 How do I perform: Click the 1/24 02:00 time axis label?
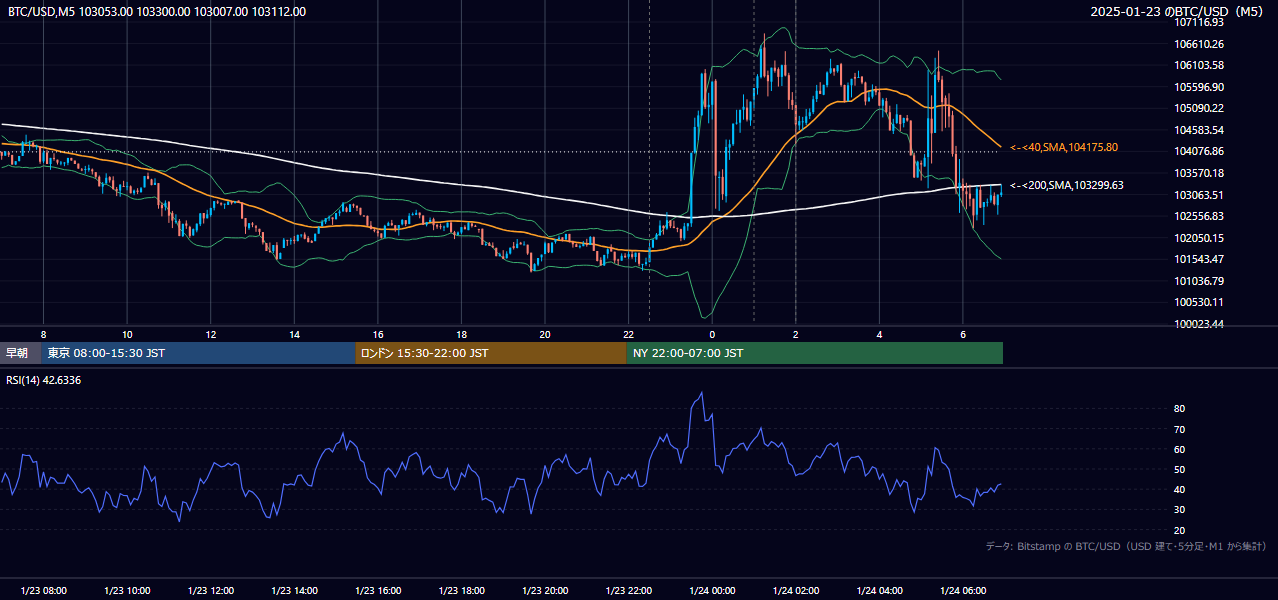click(x=796, y=591)
